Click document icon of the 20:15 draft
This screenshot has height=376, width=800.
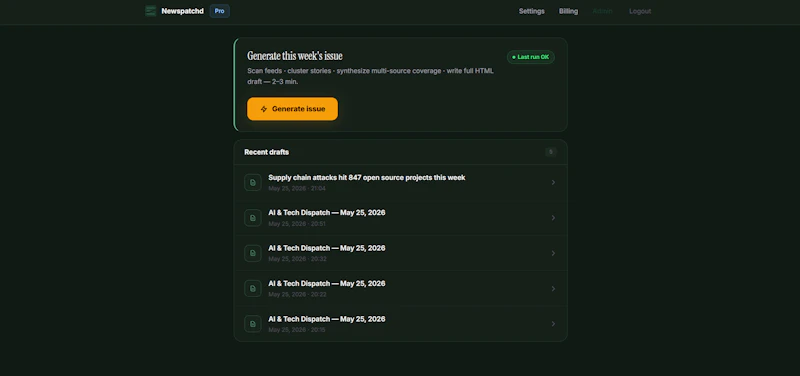pos(253,324)
